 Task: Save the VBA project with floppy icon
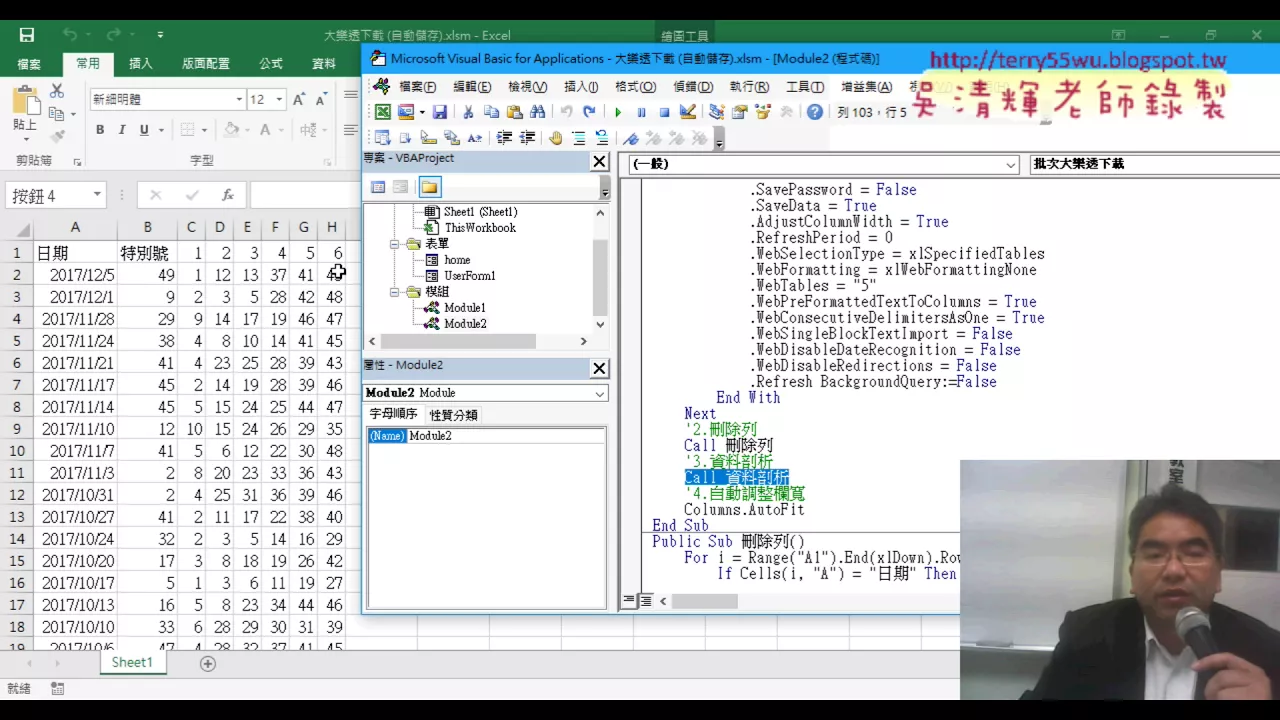point(439,112)
